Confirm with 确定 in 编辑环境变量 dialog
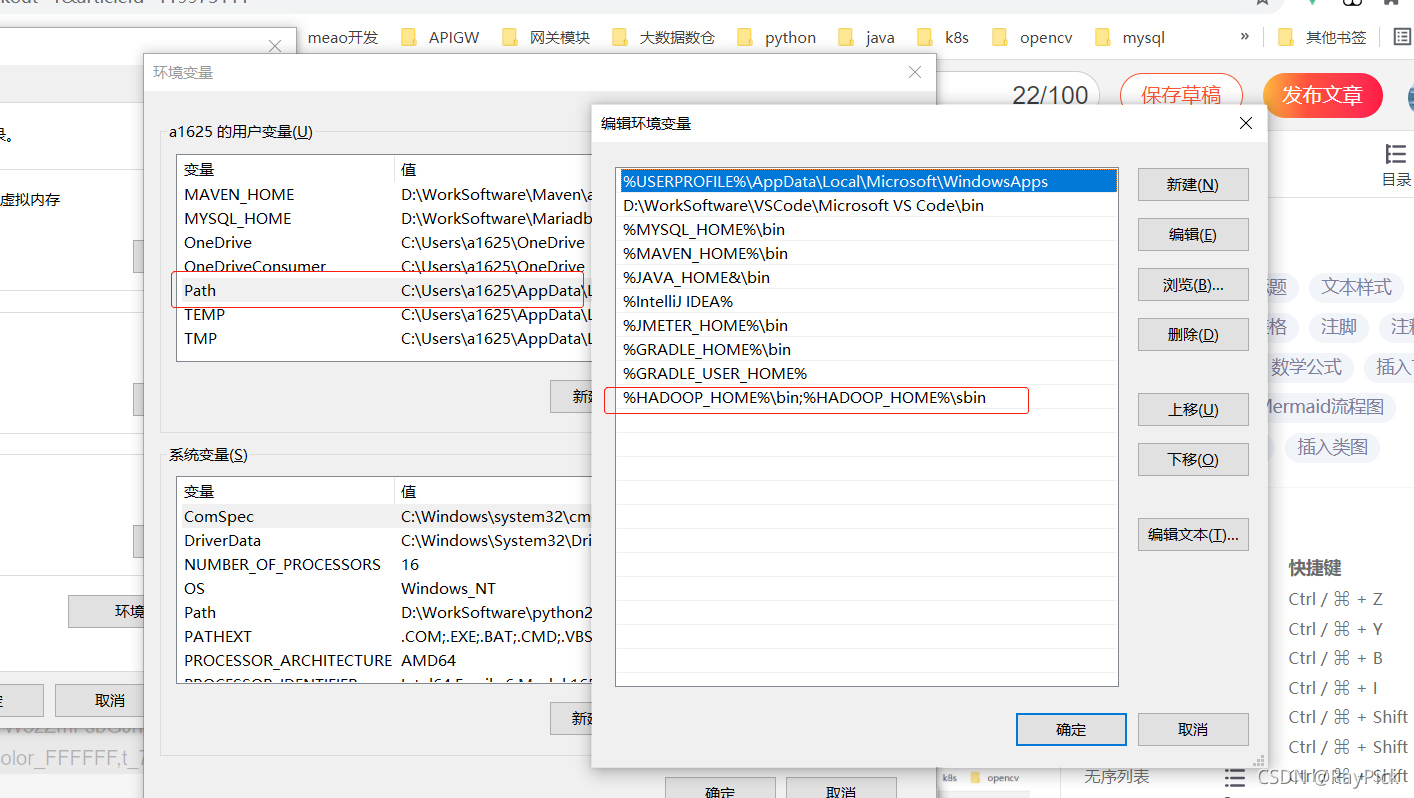Viewport: 1414px width, 798px height. tap(1071, 729)
